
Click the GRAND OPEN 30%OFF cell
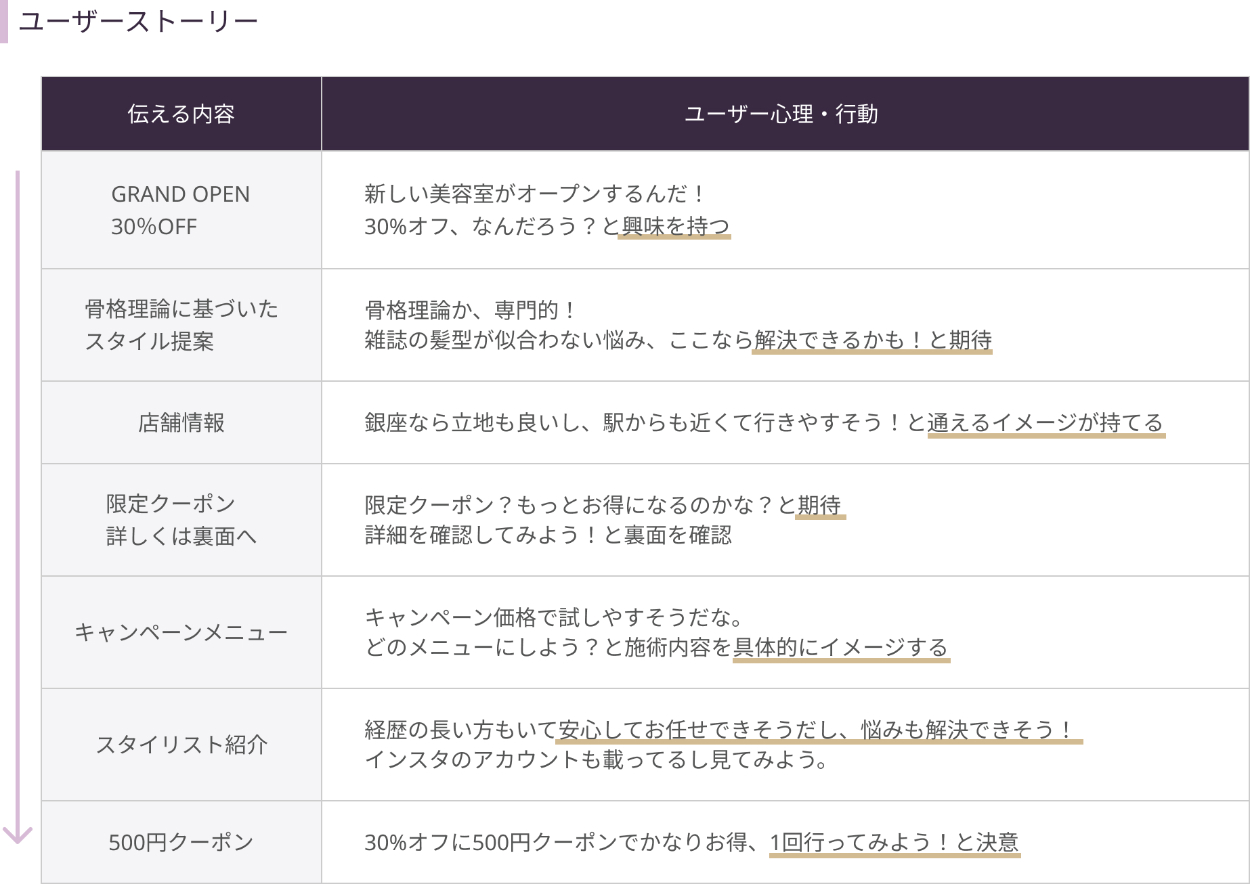point(181,210)
